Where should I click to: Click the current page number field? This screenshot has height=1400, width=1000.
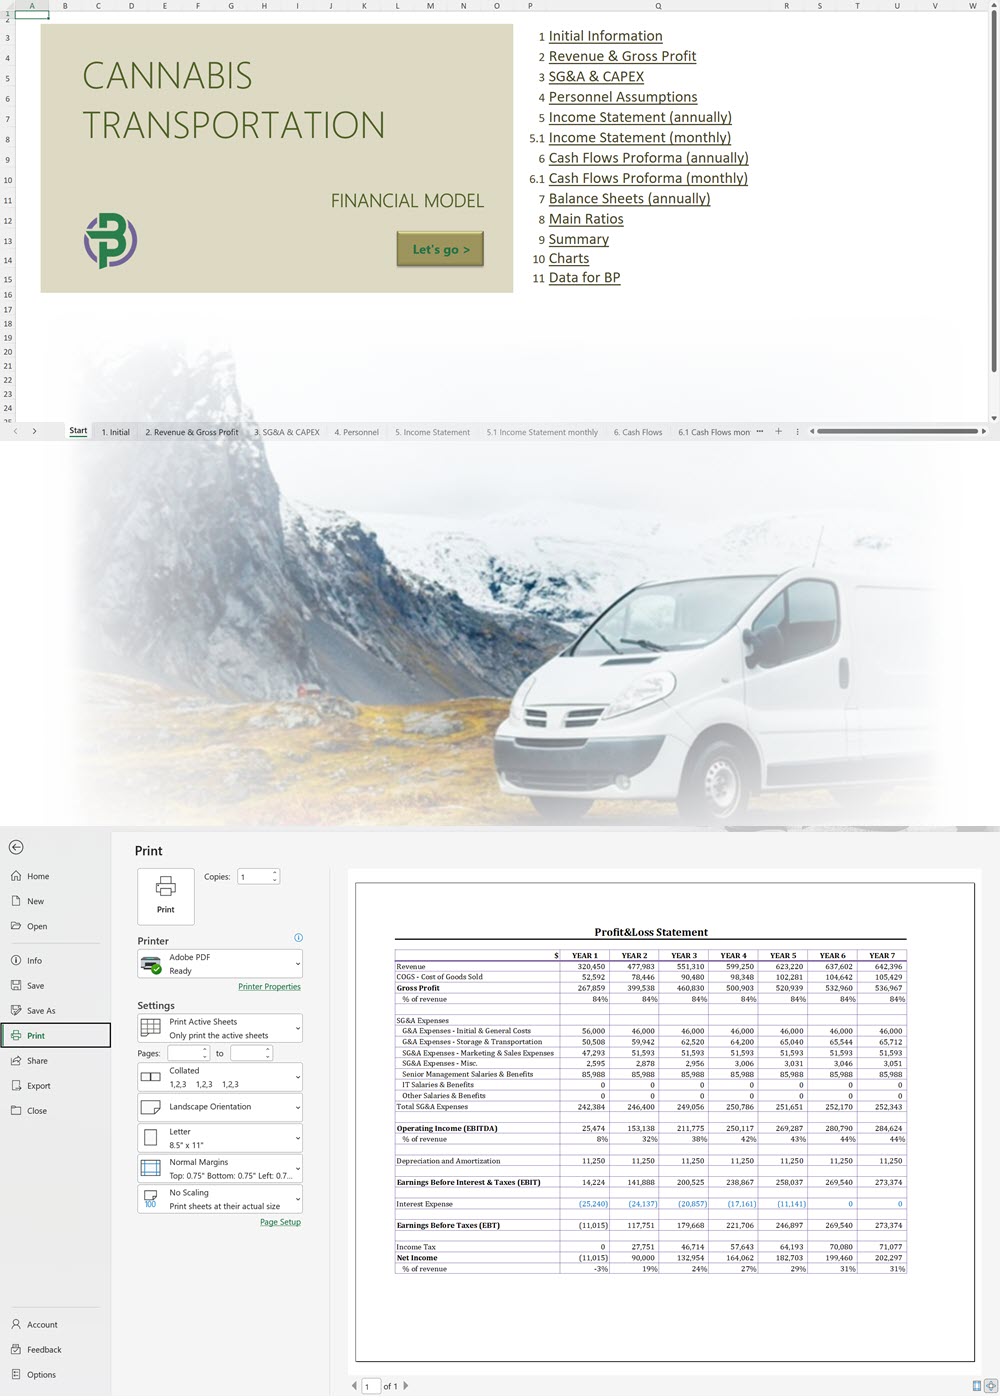371,1386
